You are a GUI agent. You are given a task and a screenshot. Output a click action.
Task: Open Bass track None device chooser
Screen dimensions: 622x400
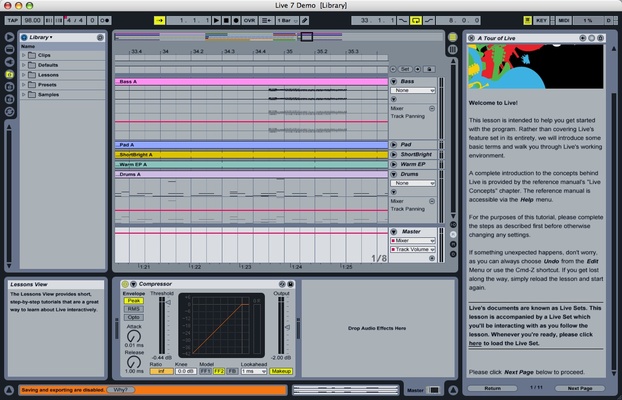(413, 90)
